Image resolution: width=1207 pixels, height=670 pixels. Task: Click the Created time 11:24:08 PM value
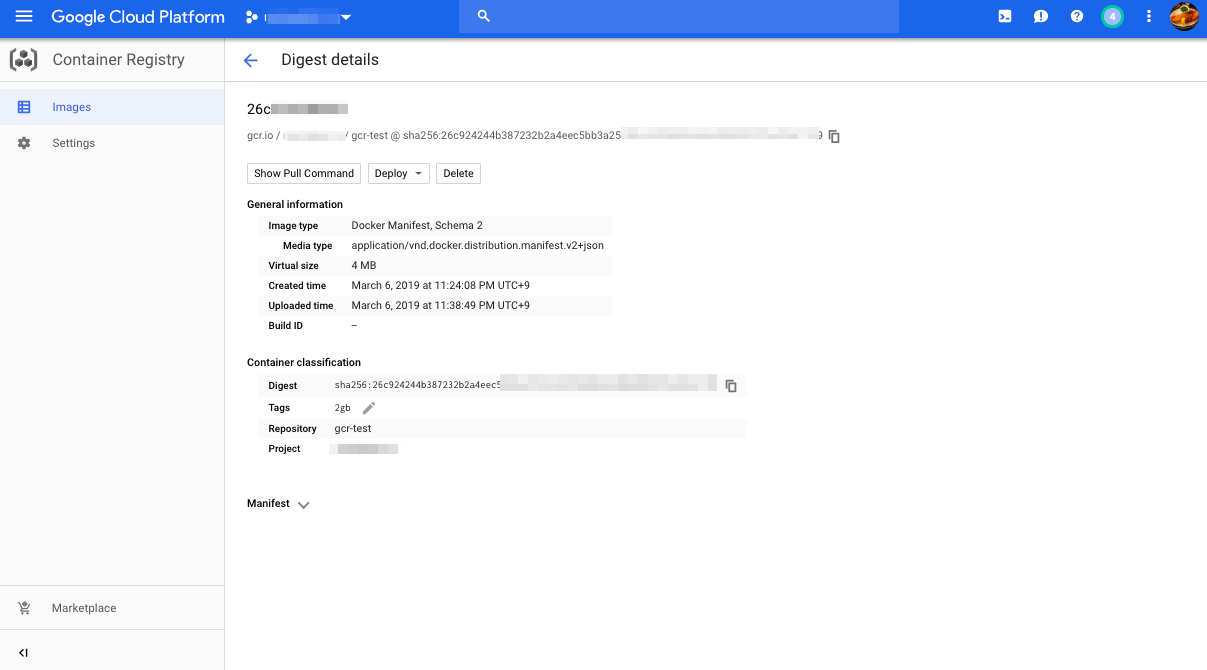coord(441,286)
